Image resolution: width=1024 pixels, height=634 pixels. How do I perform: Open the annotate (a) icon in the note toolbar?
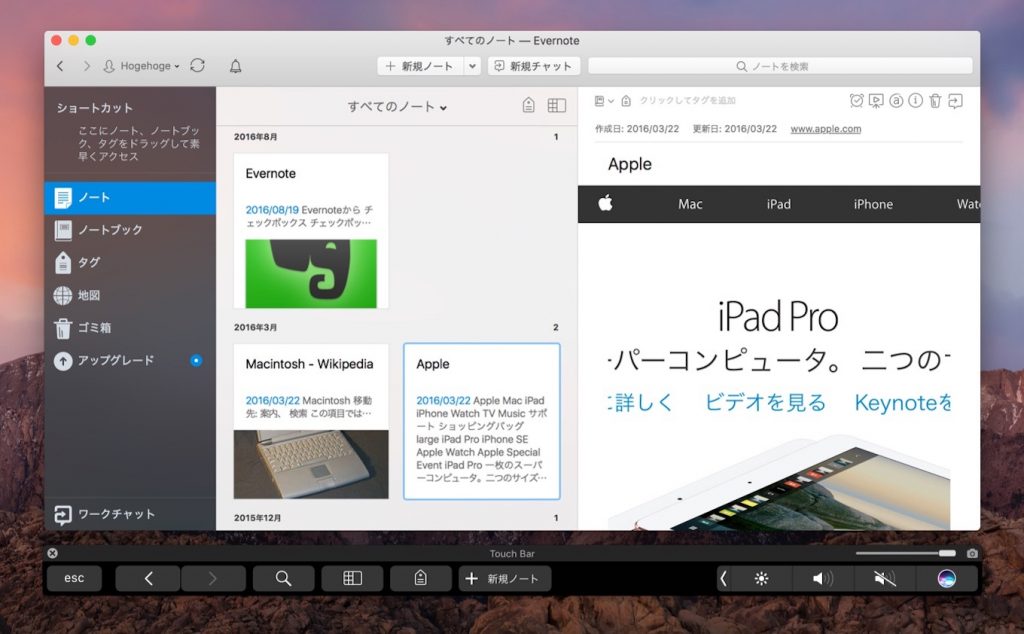(x=896, y=101)
